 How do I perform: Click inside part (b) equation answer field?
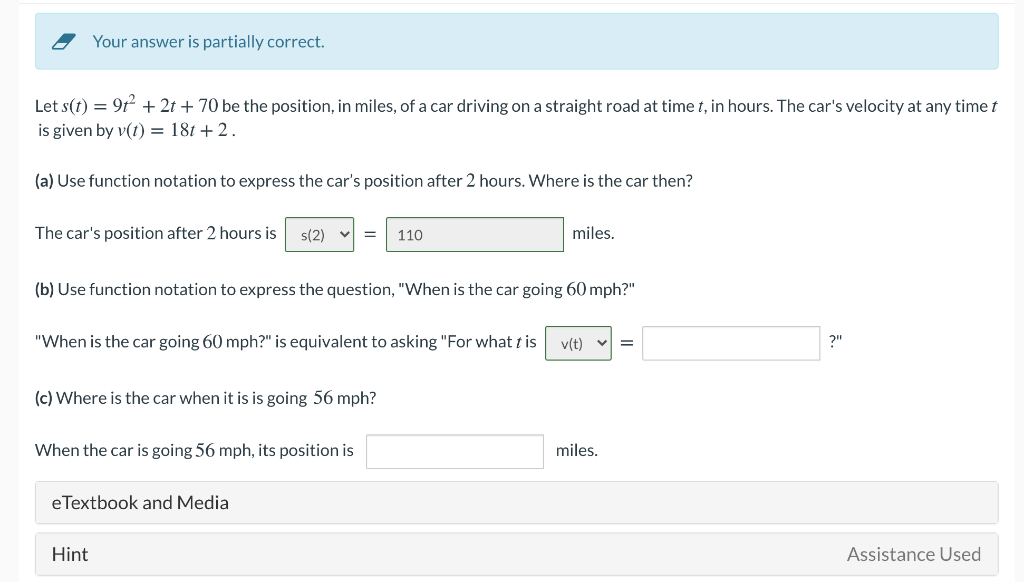click(731, 343)
